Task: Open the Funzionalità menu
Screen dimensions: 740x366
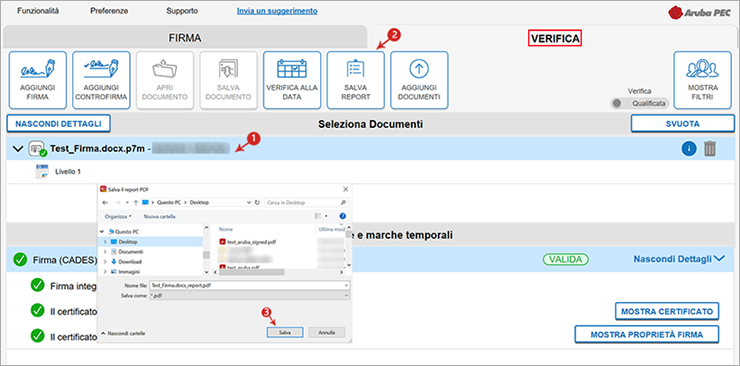Action: (x=38, y=11)
